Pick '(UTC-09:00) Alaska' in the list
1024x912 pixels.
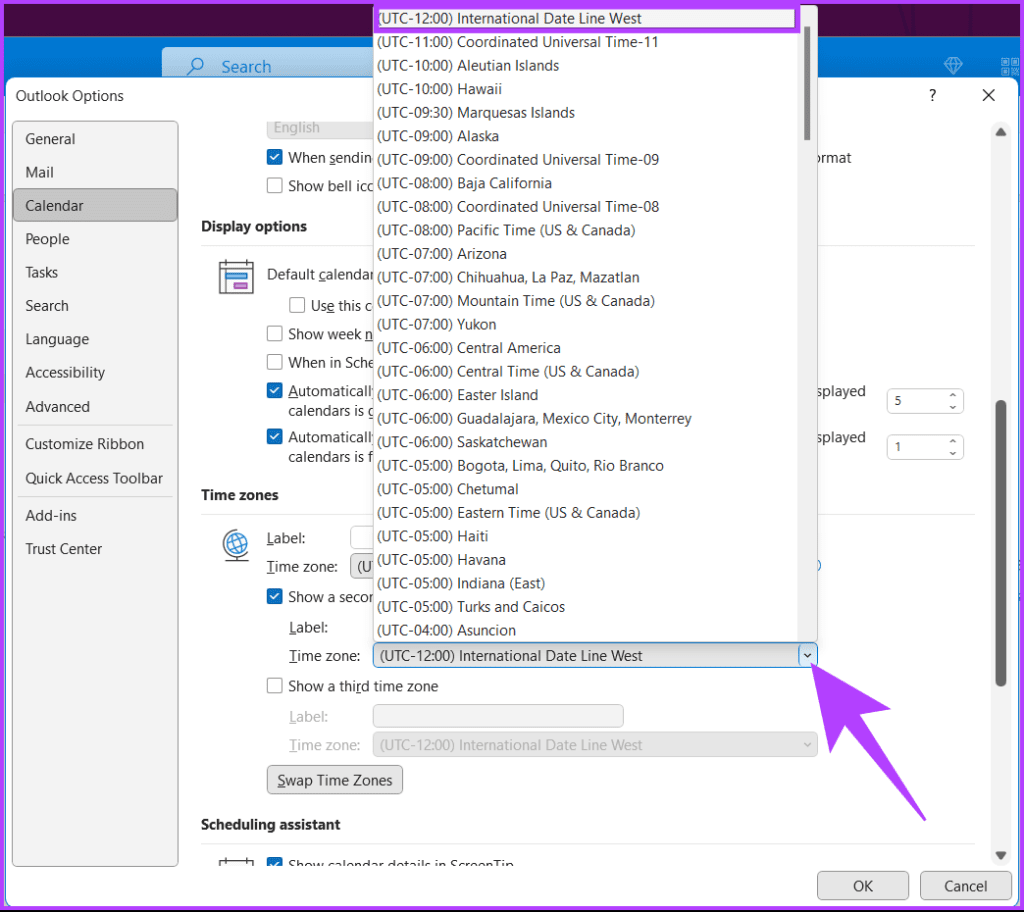[586, 136]
